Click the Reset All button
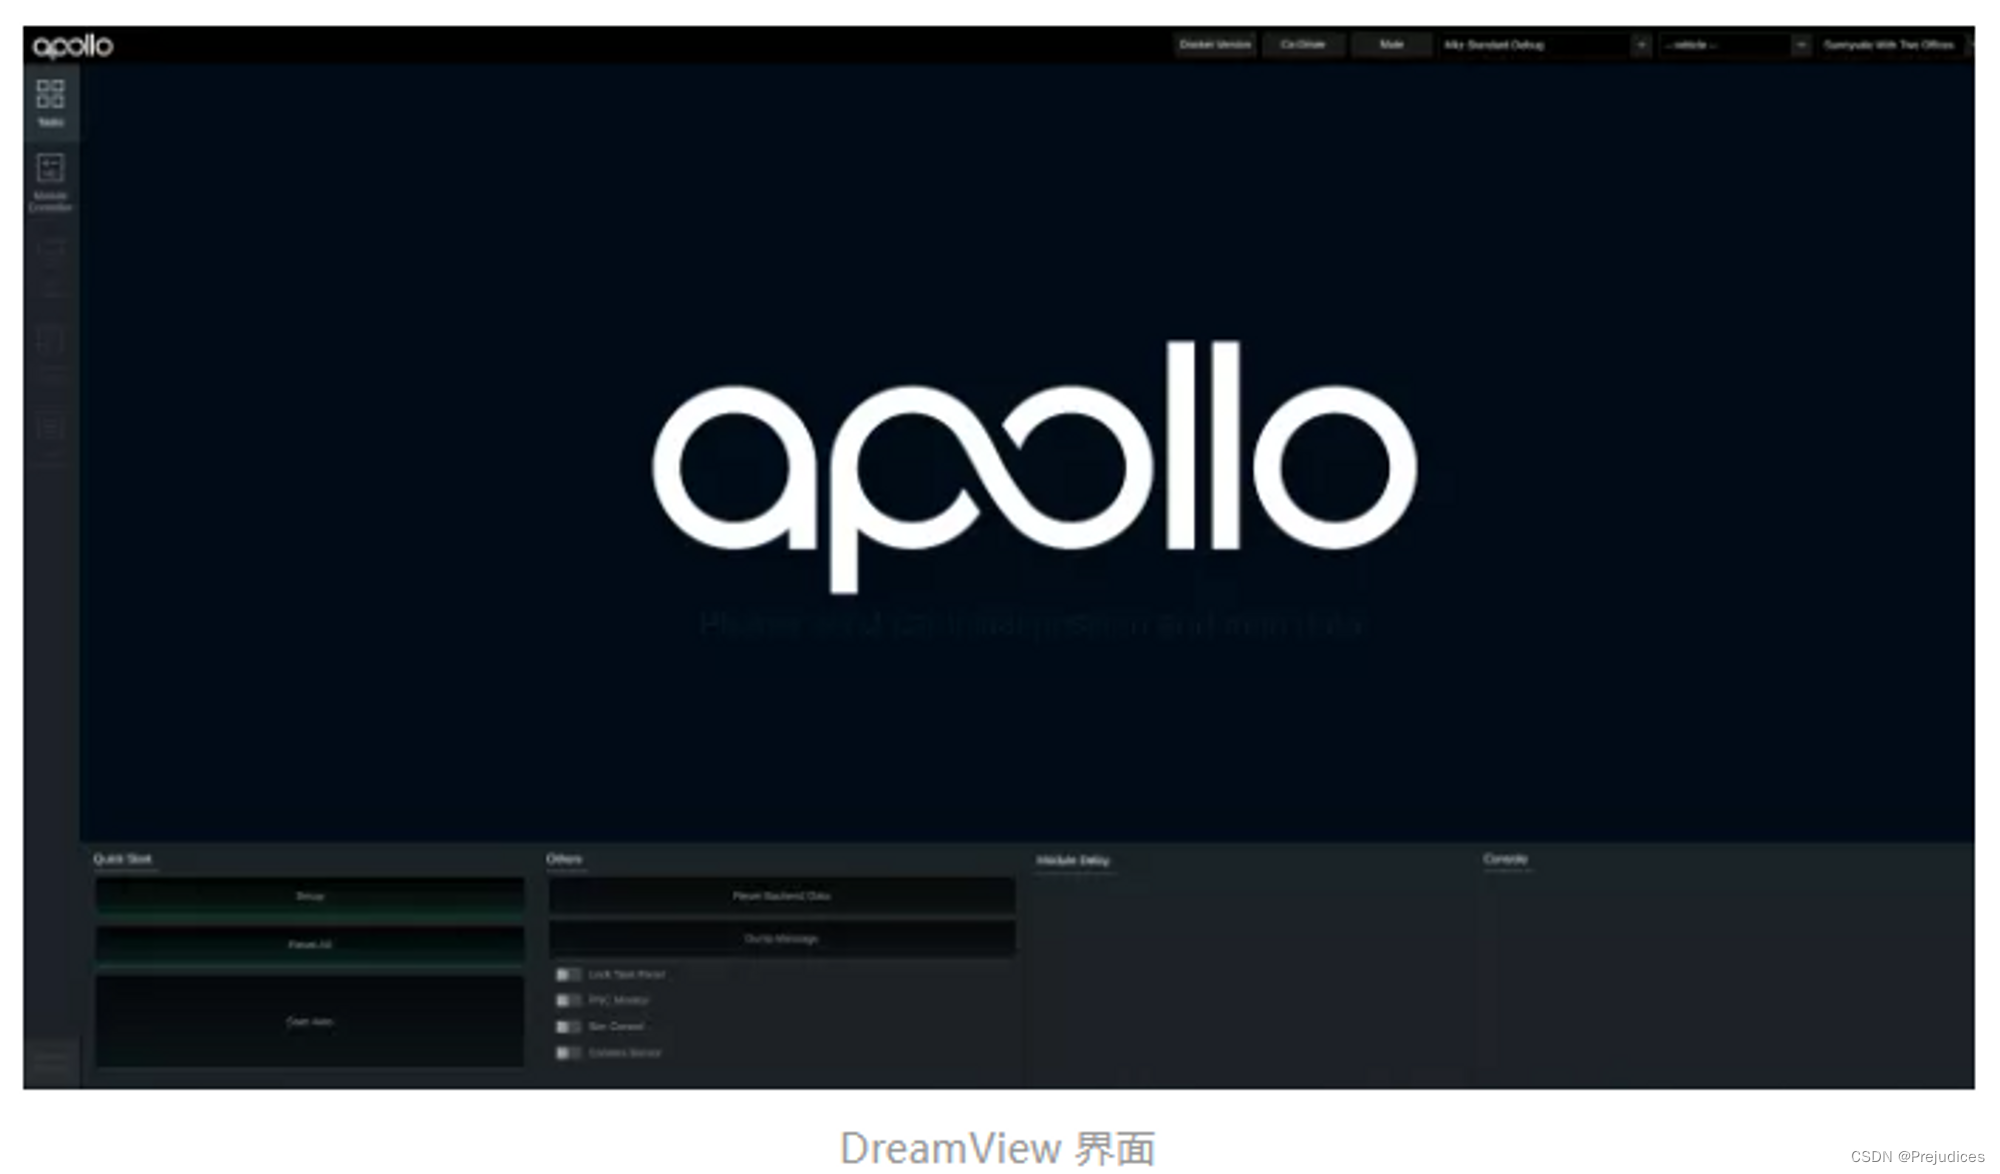 [x=310, y=944]
